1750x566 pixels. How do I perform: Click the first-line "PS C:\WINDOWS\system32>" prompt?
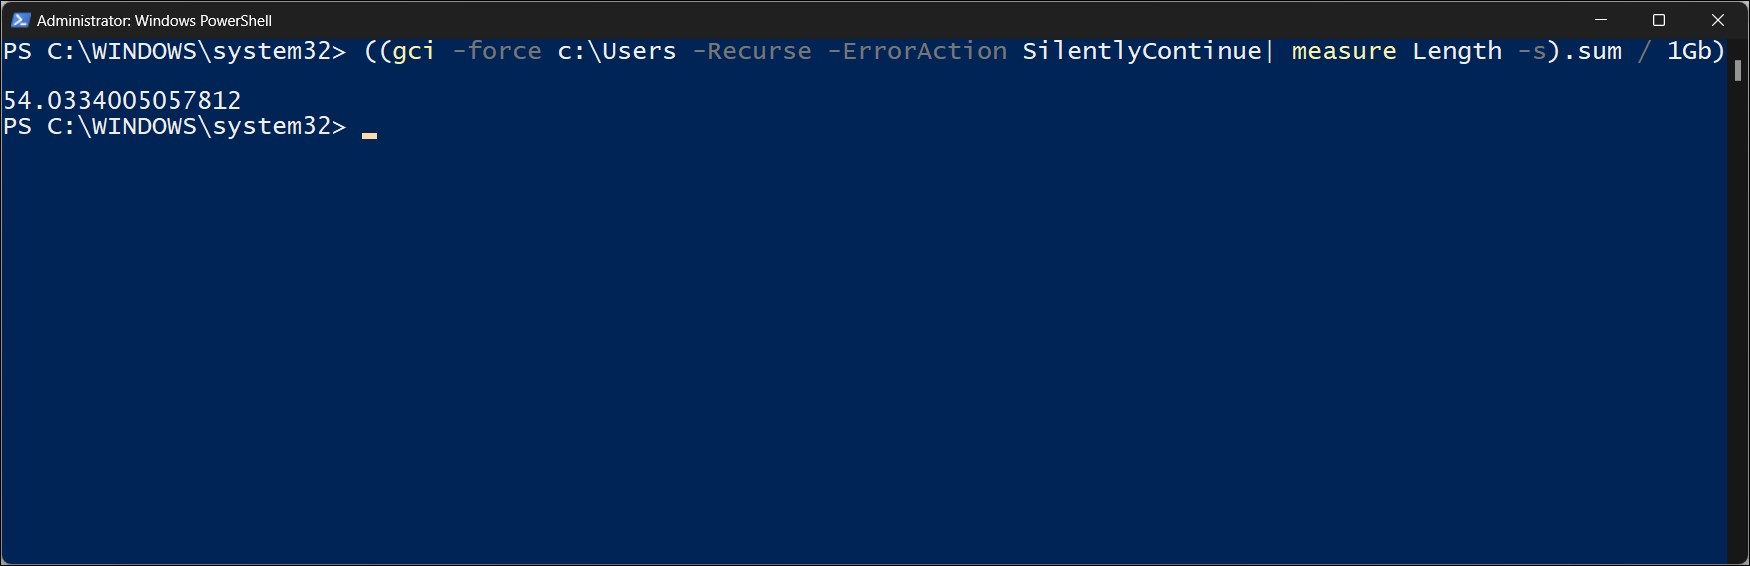(x=174, y=51)
